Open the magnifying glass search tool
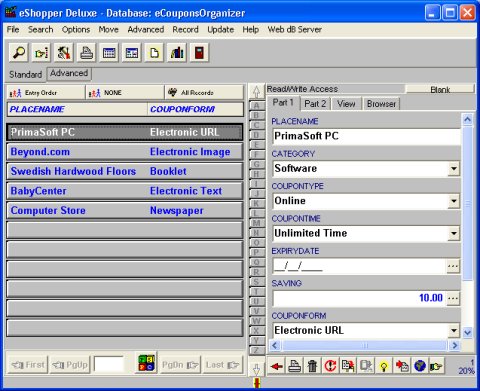Image resolution: width=480 pixels, height=391 pixels. click(x=19, y=53)
